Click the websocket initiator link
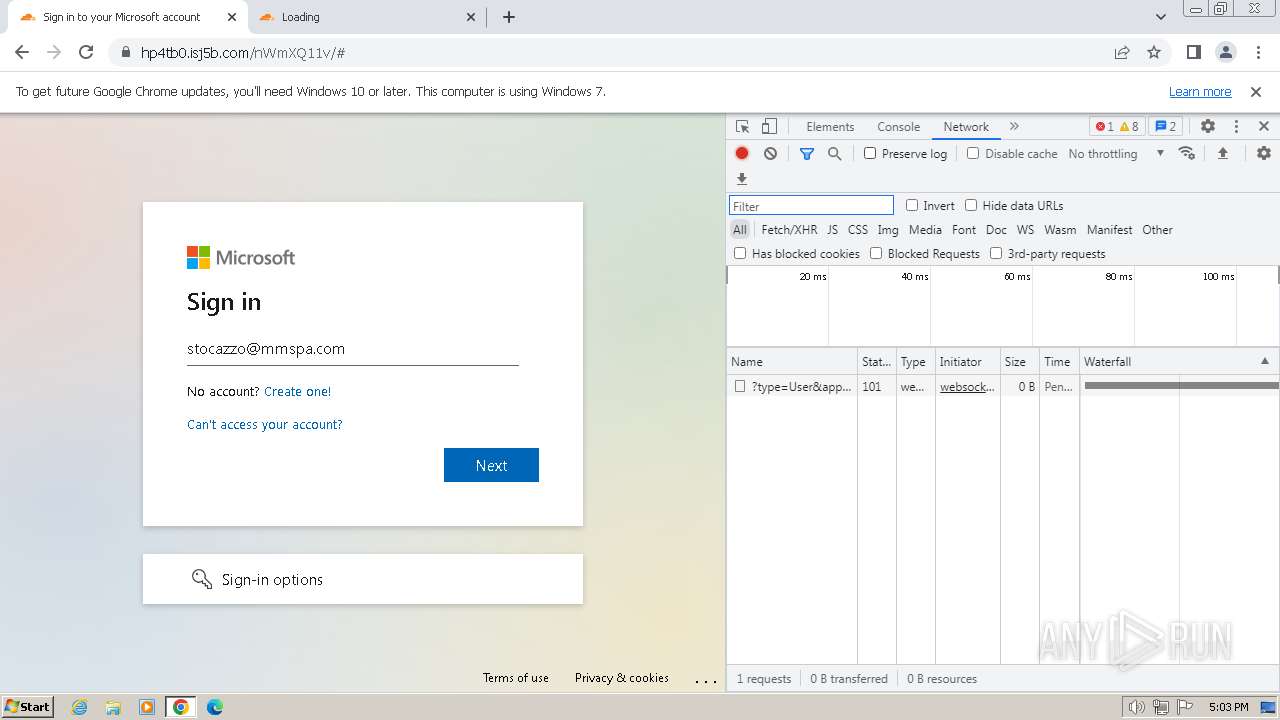Image resolution: width=1280 pixels, height=720 pixels. coord(967,386)
